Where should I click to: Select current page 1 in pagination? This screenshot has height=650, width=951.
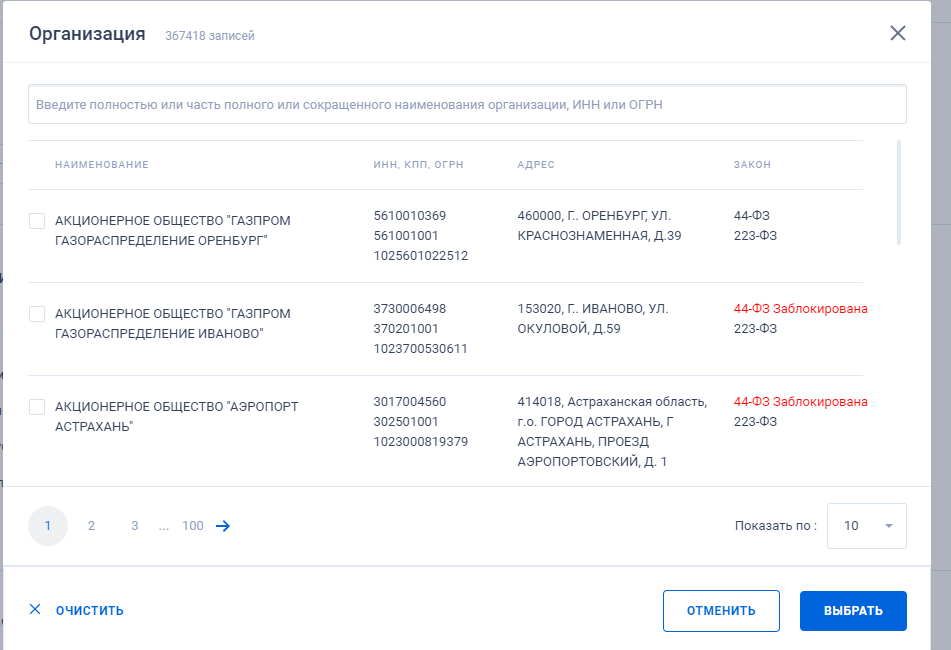point(48,526)
